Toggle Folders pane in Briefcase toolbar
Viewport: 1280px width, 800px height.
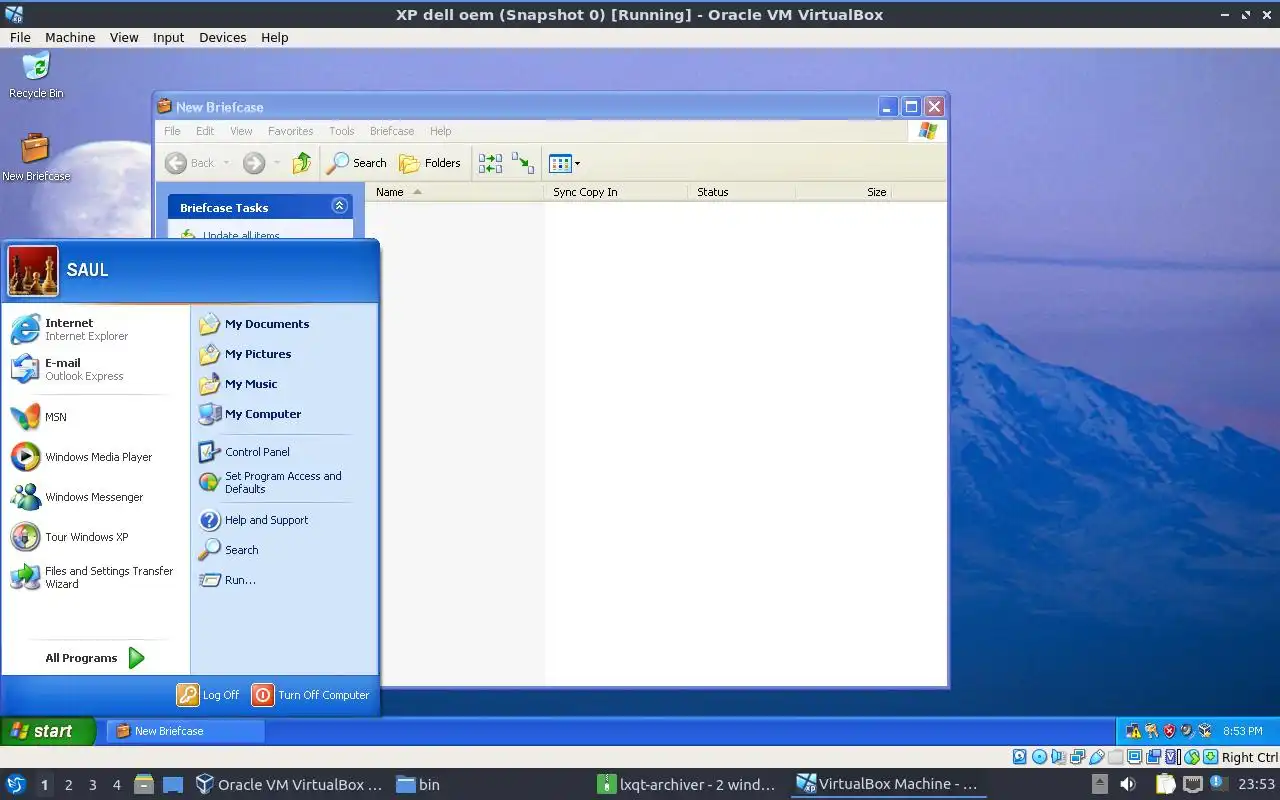[430, 163]
